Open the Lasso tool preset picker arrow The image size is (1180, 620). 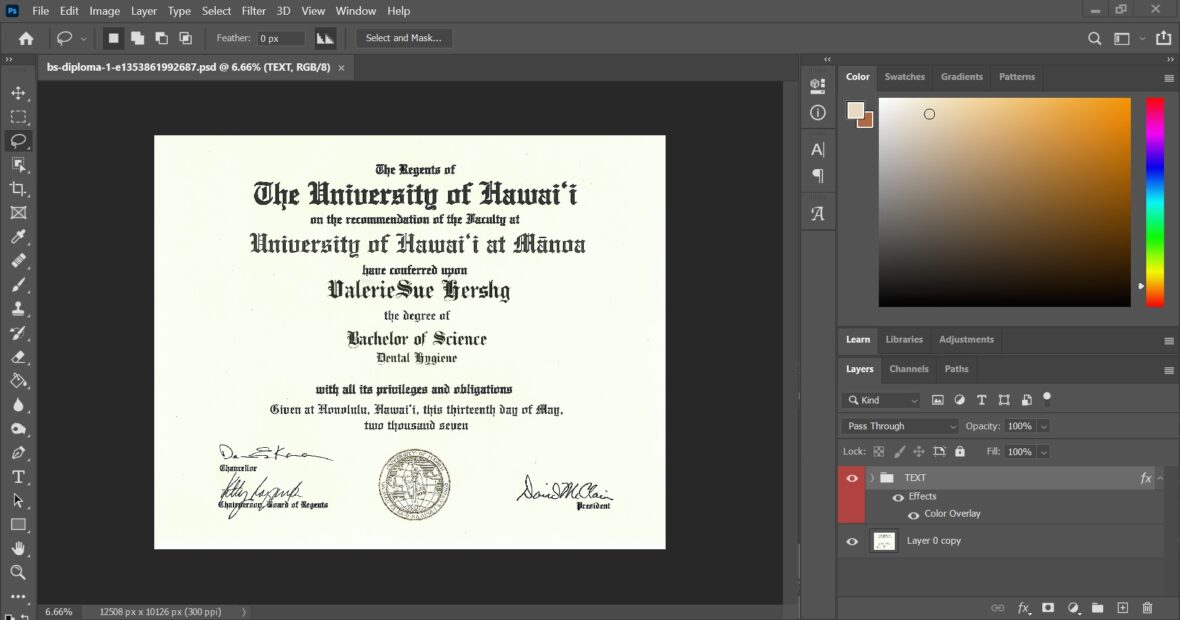tap(84, 38)
